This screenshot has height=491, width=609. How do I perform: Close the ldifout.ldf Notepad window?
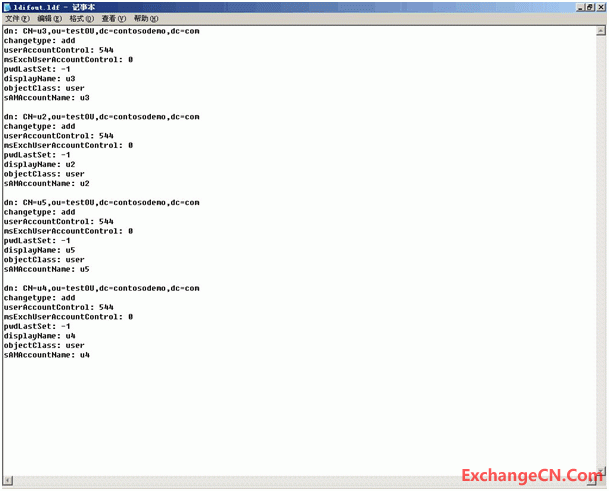pyautogui.click(x=599, y=6)
